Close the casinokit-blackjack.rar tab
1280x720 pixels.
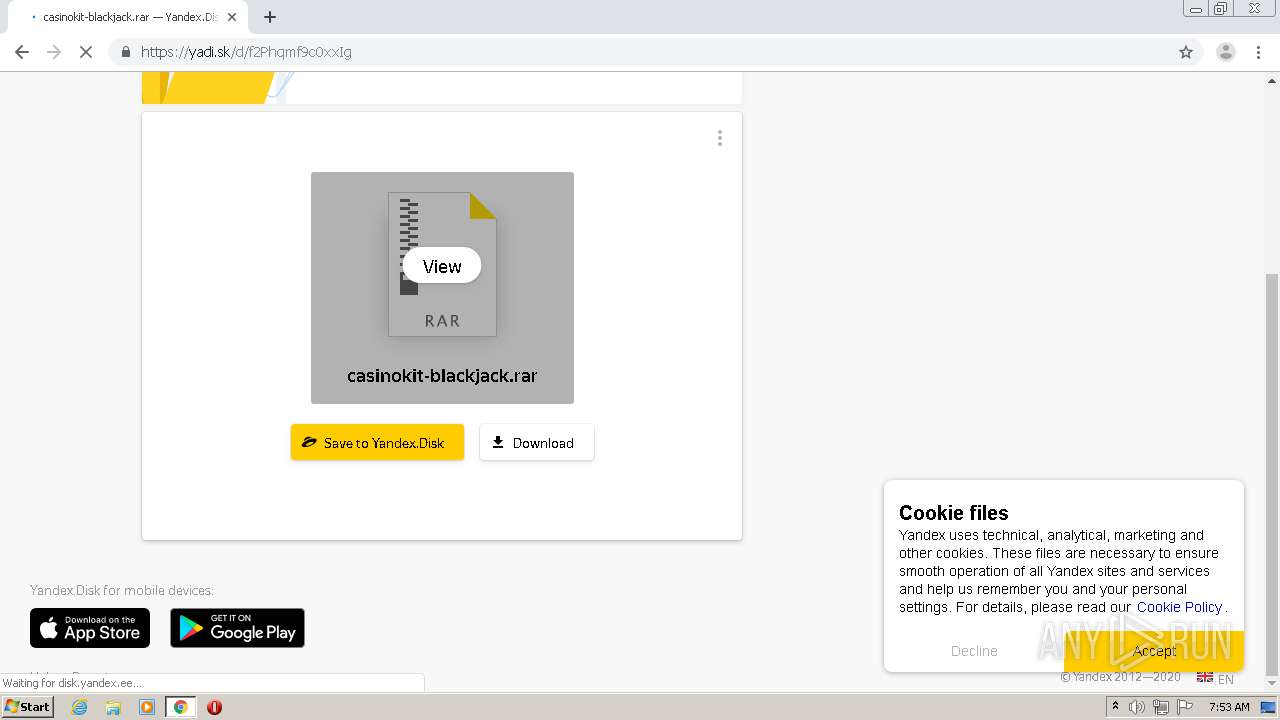click(233, 17)
